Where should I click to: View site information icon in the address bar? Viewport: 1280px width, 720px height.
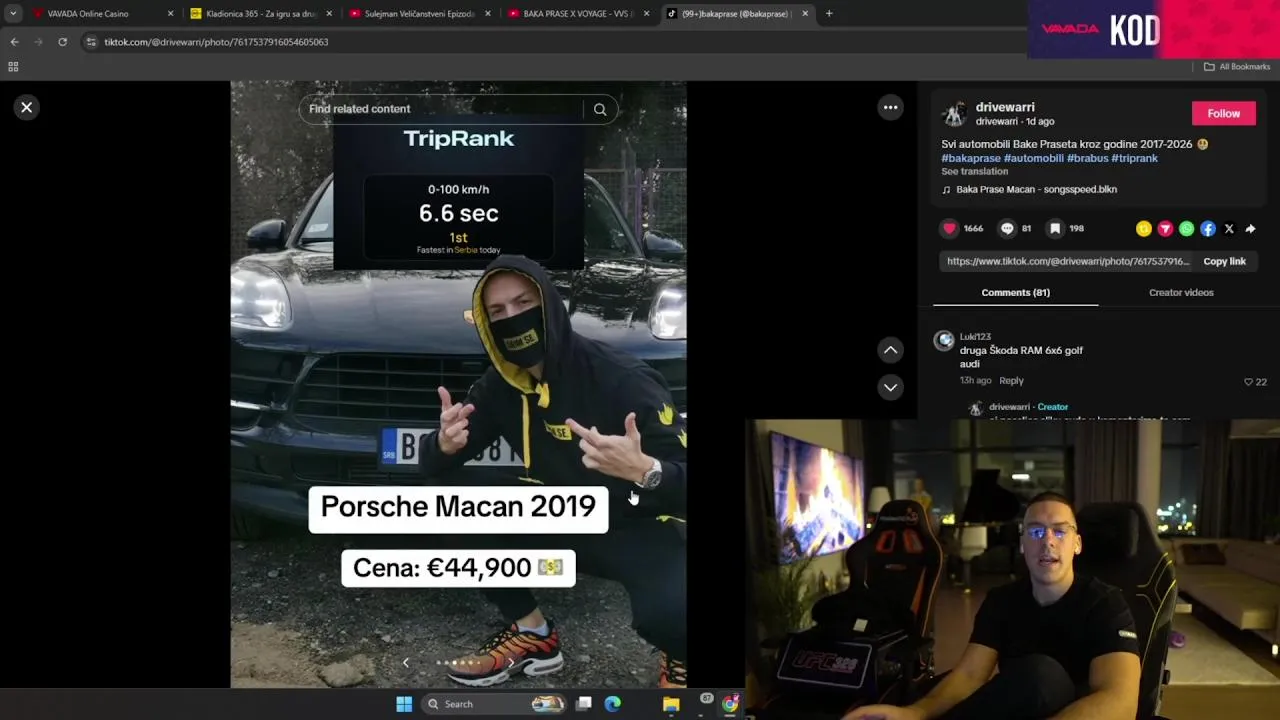coord(91,42)
